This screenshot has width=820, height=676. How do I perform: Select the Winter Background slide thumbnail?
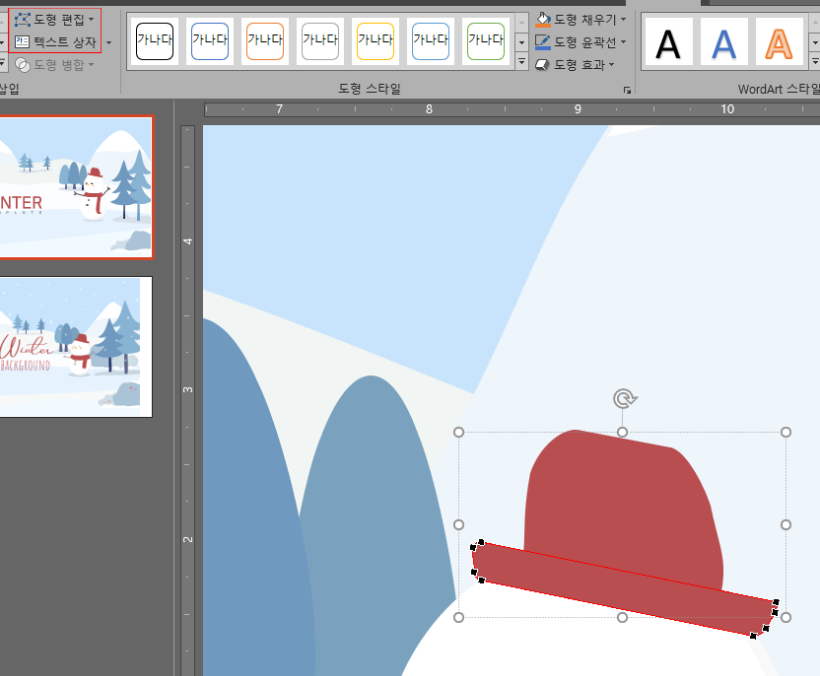pyautogui.click(x=76, y=347)
